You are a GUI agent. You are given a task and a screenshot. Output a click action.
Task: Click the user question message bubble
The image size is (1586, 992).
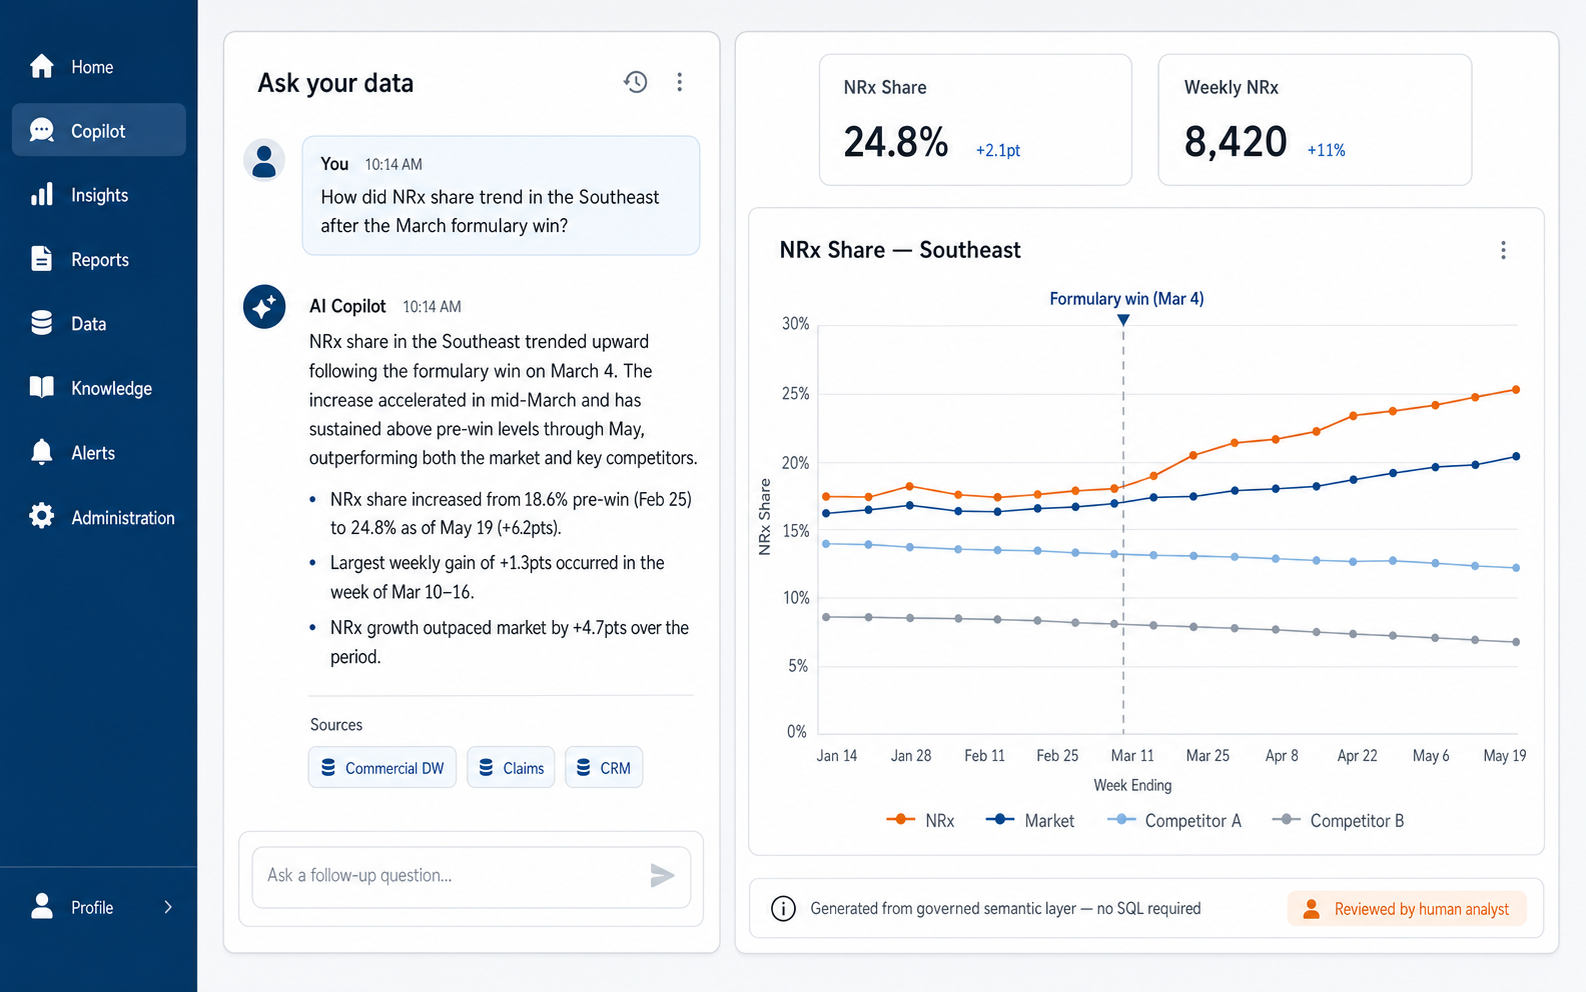pyautogui.click(x=501, y=195)
